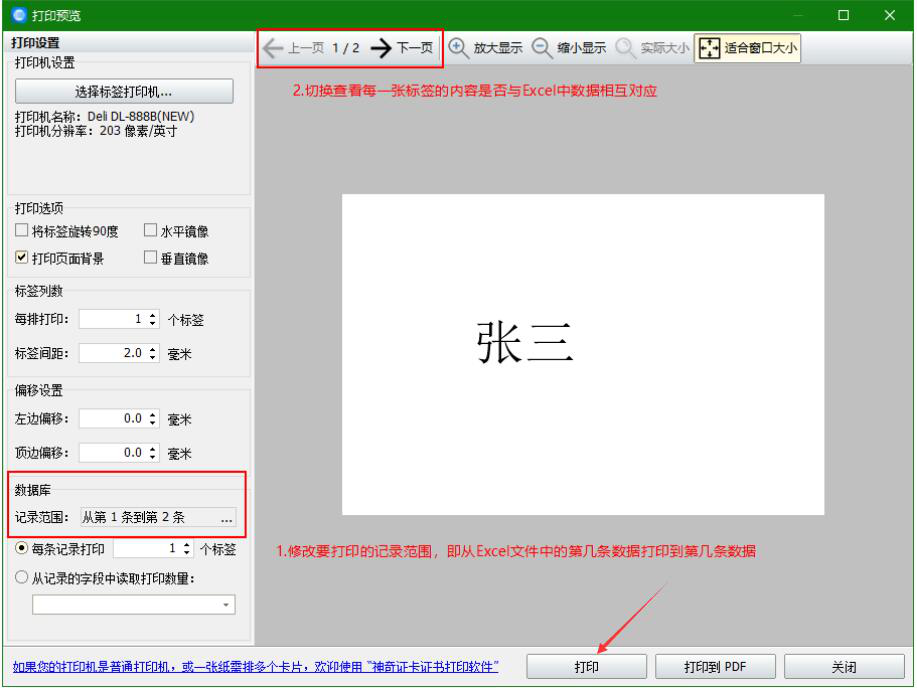Click the 适合窗口大小 fit-to-window icon

point(709,46)
